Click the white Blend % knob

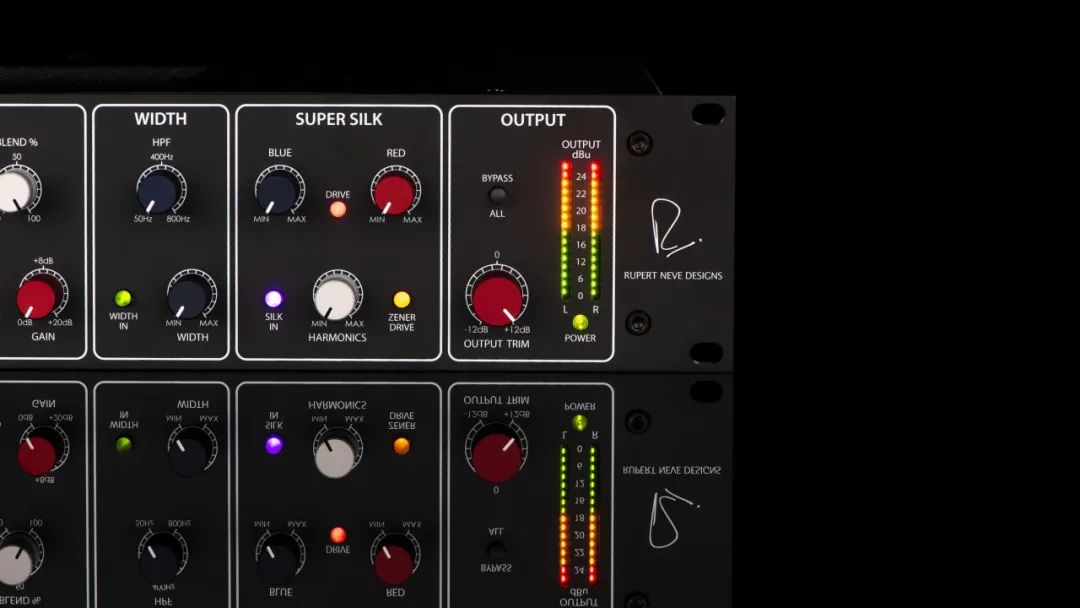[14, 190]
